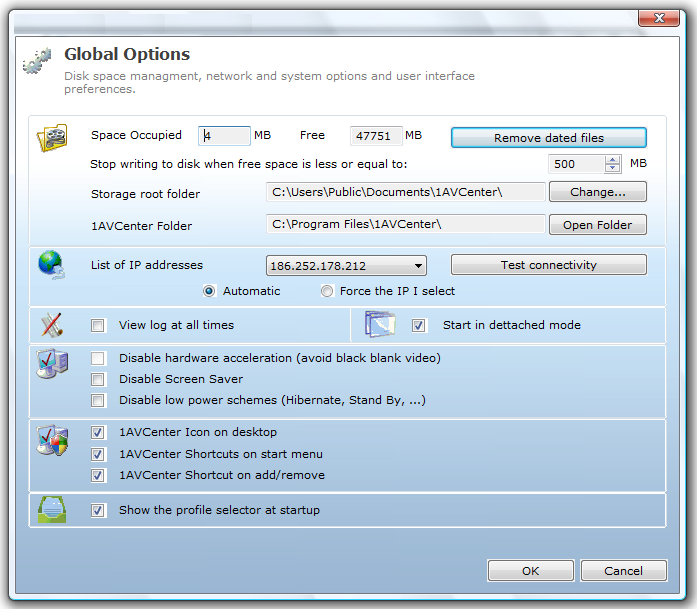Click the view log pencil icon
Image resolution: width=697 pixels, height=609 pixels.
pyautogui.click(x=51, y=325)
